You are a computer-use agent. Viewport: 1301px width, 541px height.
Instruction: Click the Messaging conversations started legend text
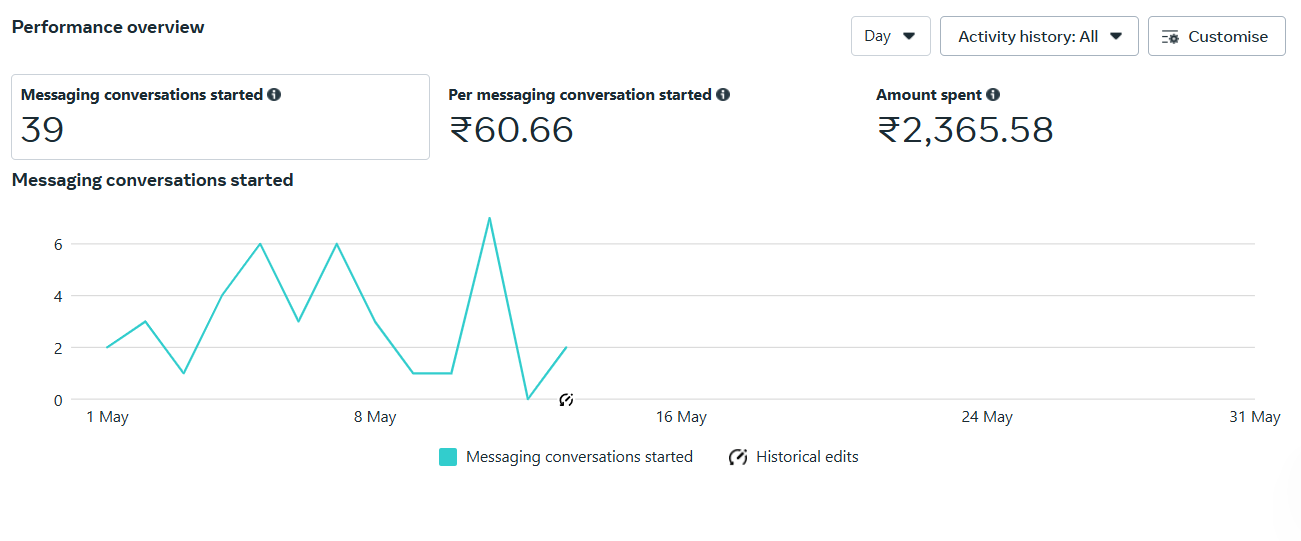tap(579, 457)
